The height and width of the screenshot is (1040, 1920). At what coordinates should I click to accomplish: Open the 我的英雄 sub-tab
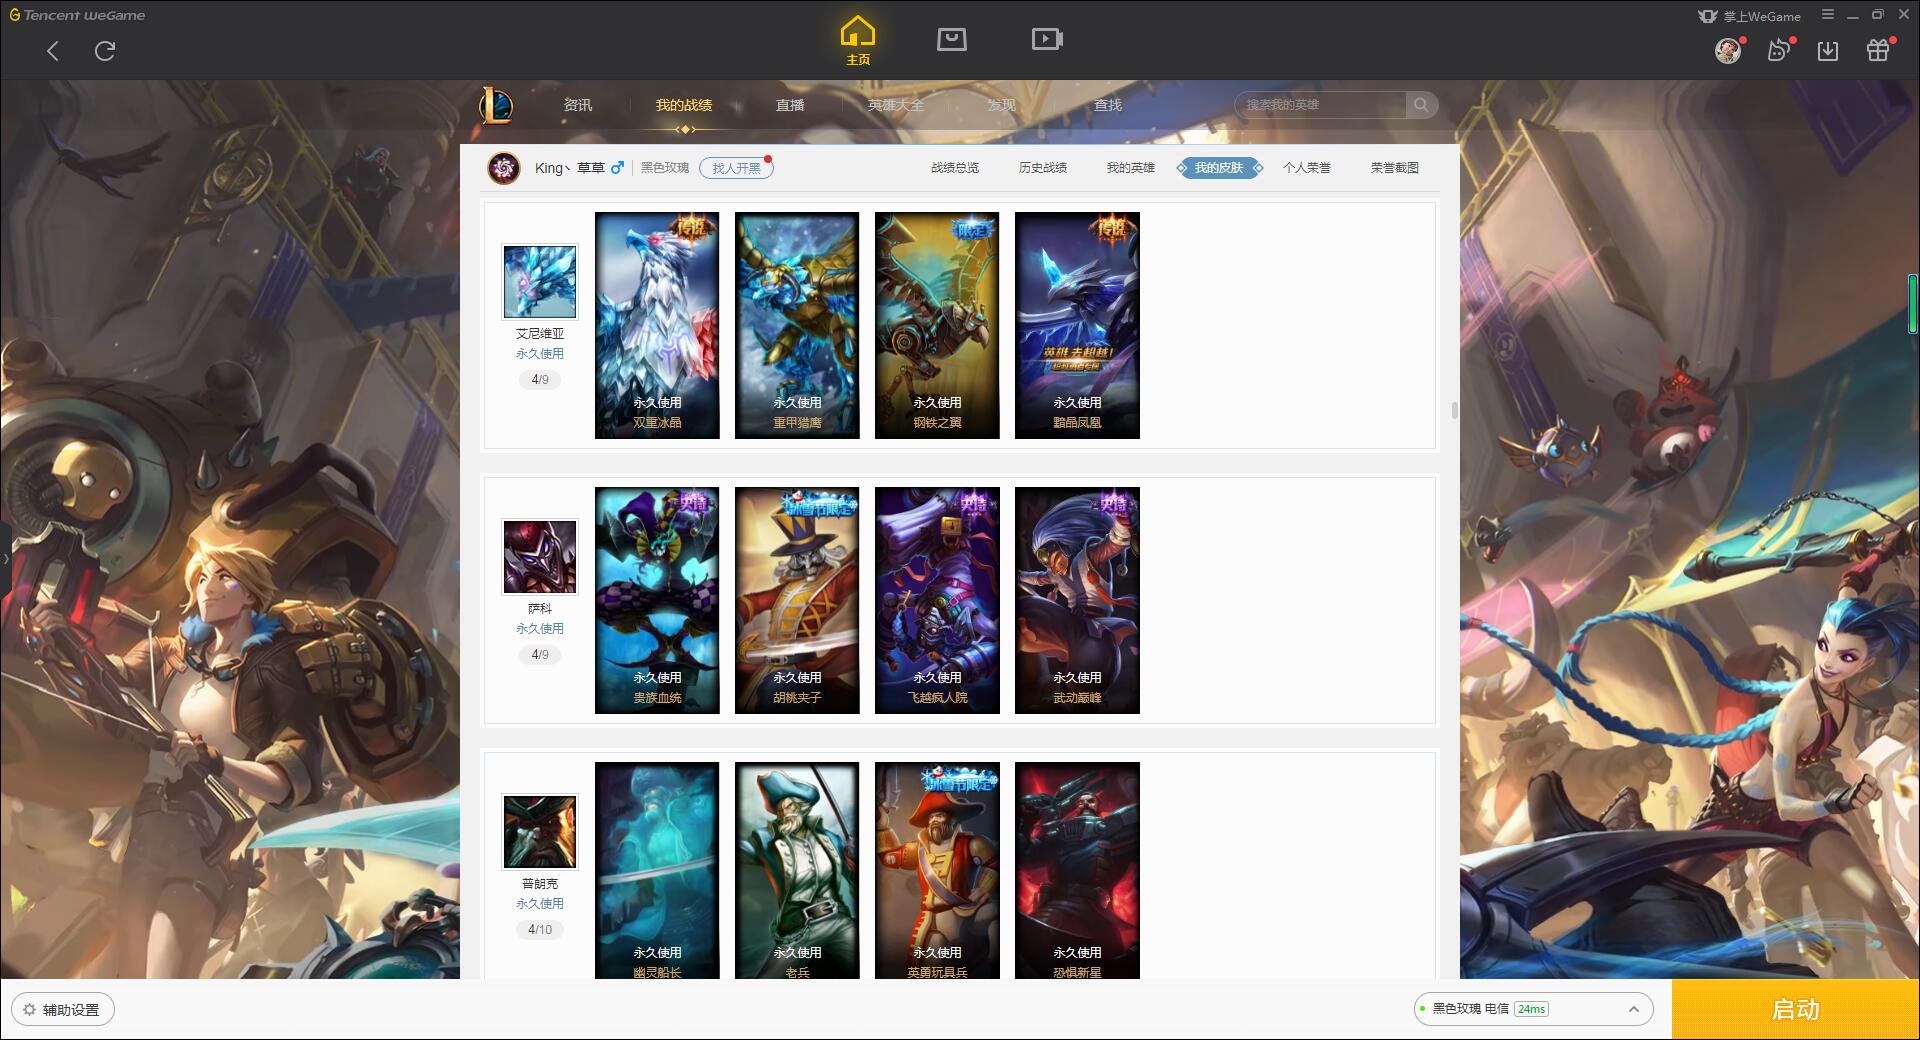1131,168
